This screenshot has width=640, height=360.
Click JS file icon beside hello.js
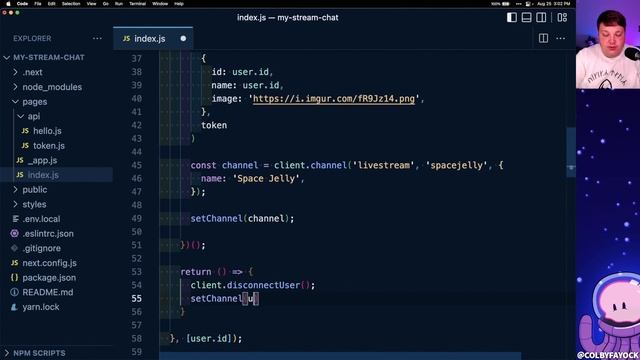pos(25,131)
